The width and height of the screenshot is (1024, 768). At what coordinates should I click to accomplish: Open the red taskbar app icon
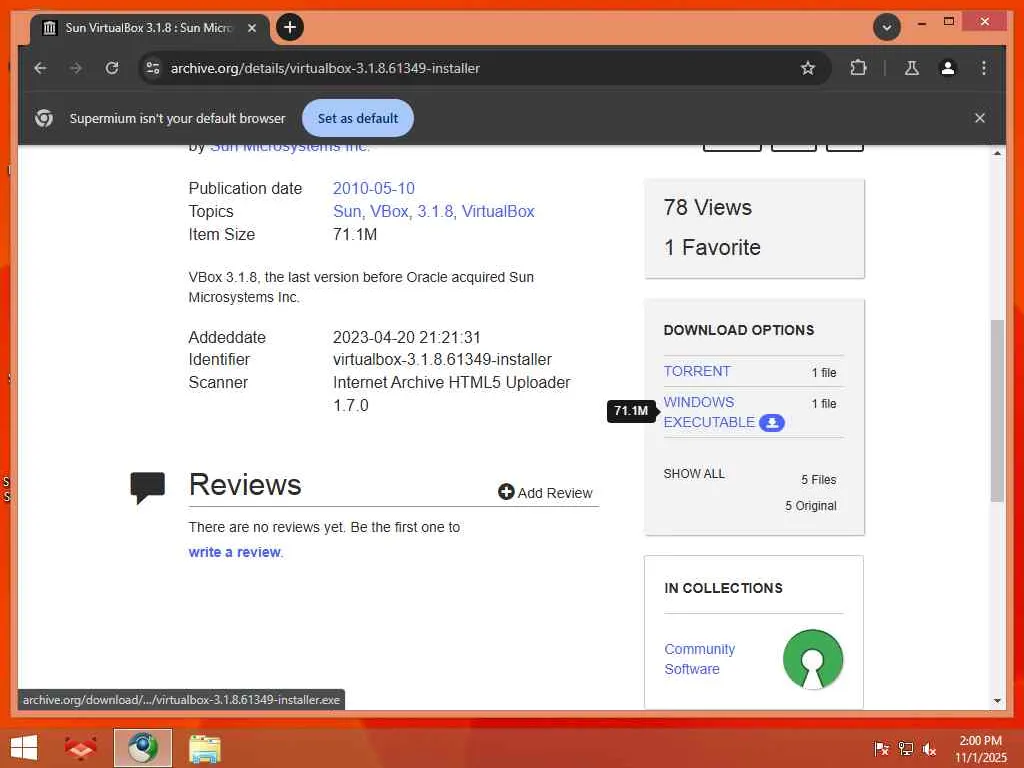point(81,748)
